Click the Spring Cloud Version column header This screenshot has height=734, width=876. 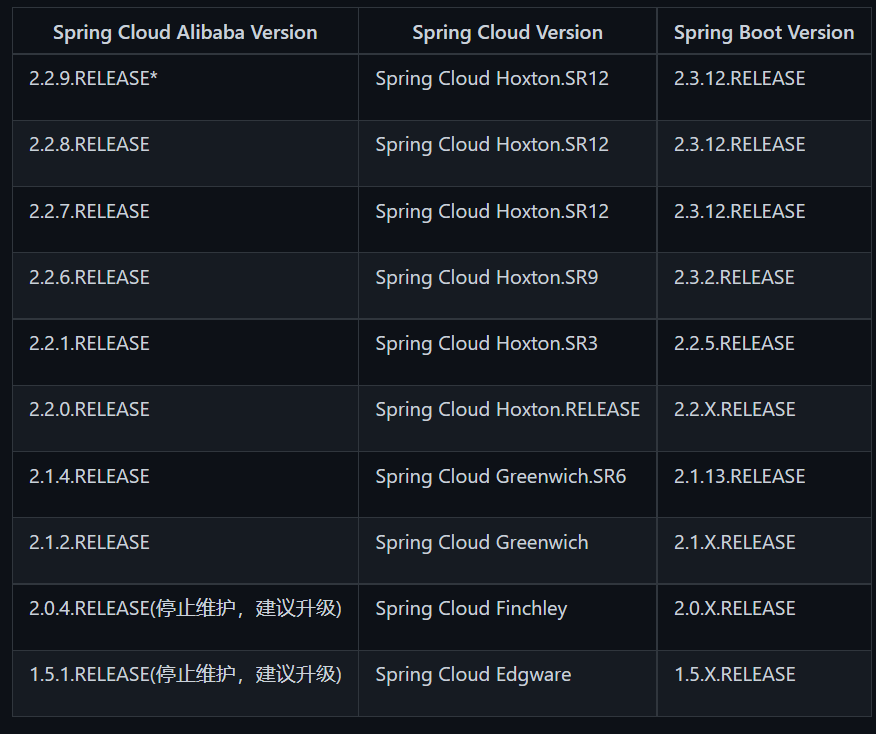coord(507,31)
